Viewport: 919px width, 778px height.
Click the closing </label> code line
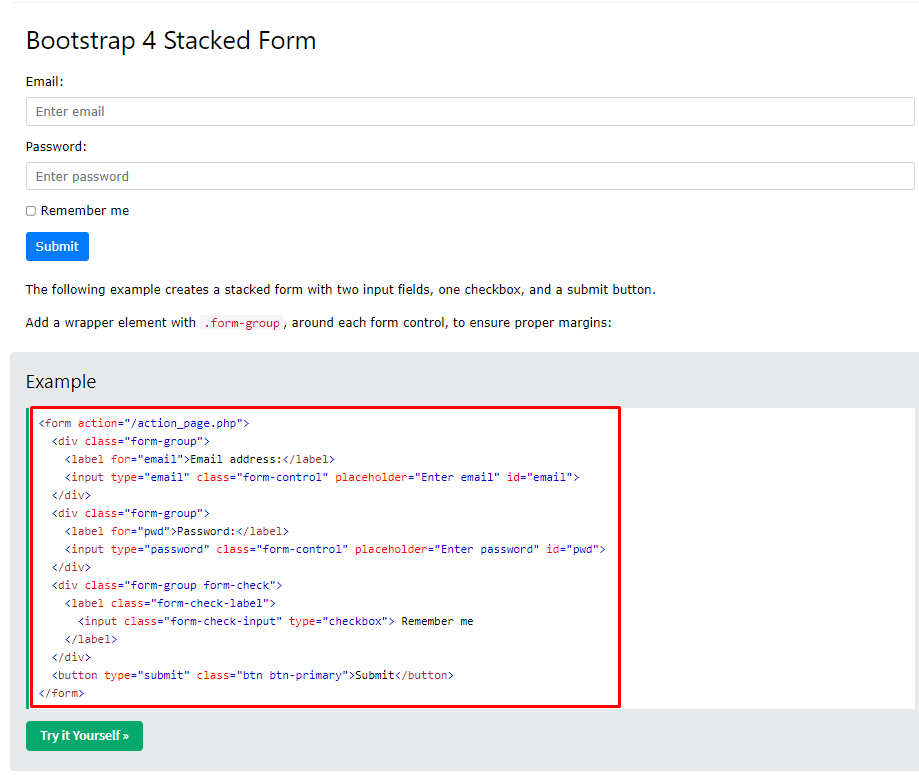pos(91,640)
